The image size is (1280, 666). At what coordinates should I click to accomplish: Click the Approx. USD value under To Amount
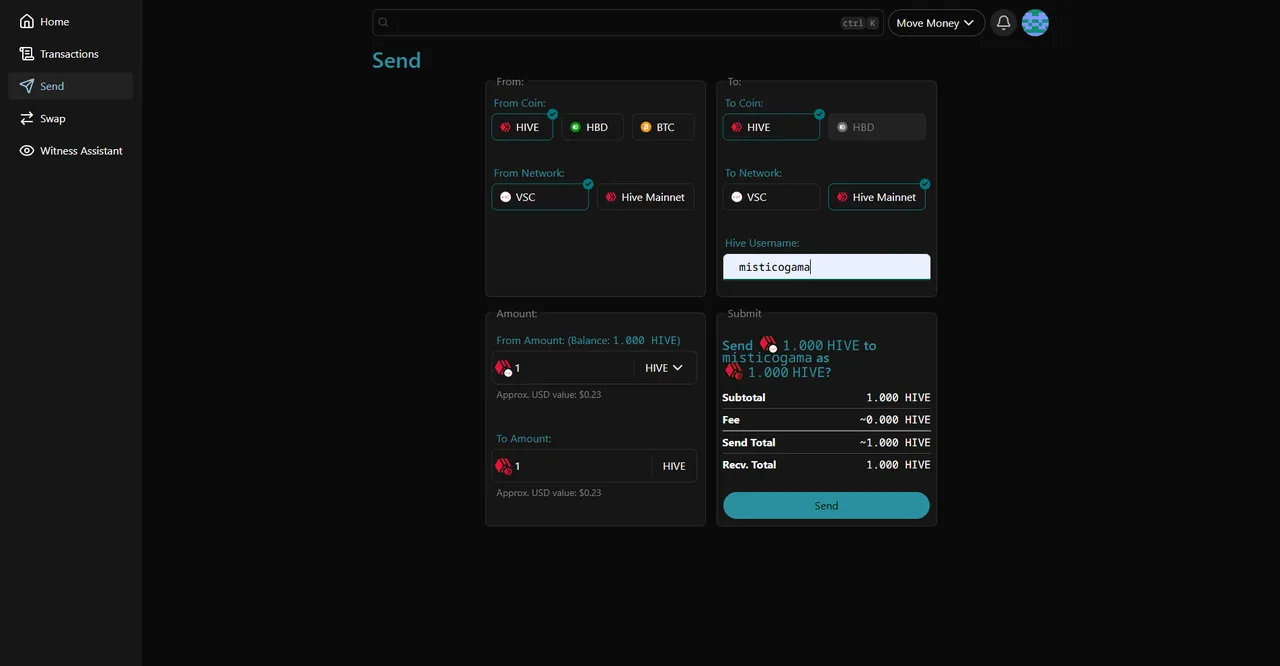click(549, 492)
